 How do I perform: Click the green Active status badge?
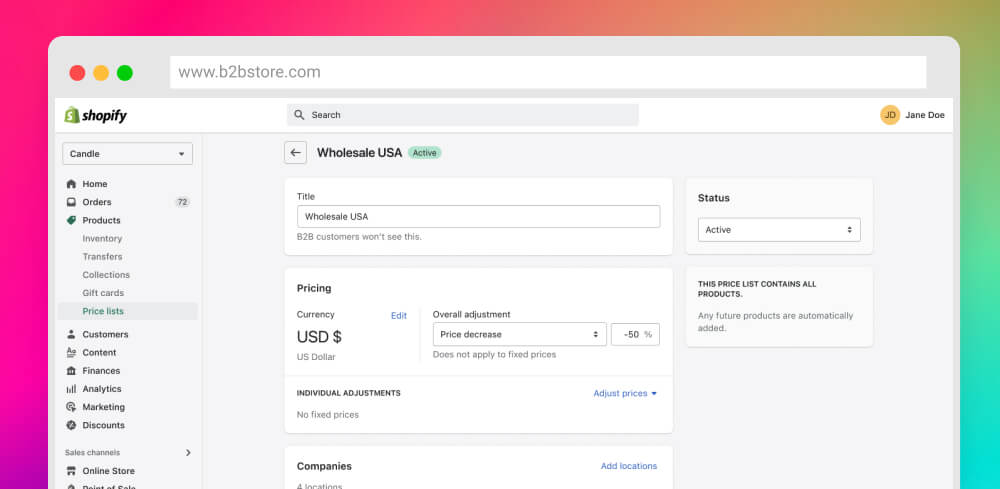point(425,153)
